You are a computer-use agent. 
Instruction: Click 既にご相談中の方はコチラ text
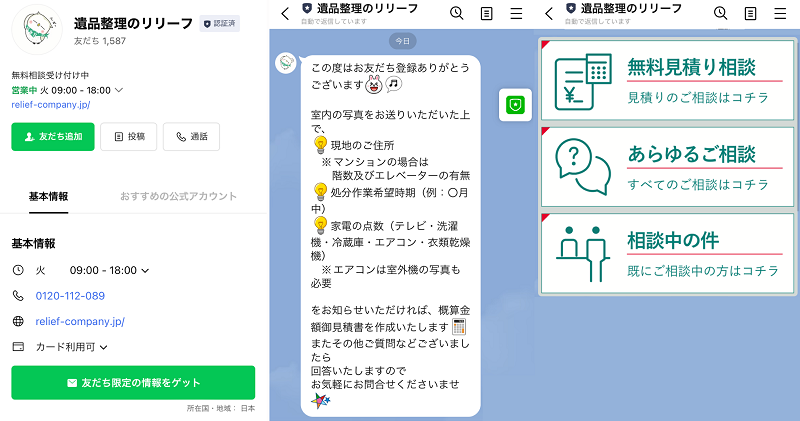point(703,271)
